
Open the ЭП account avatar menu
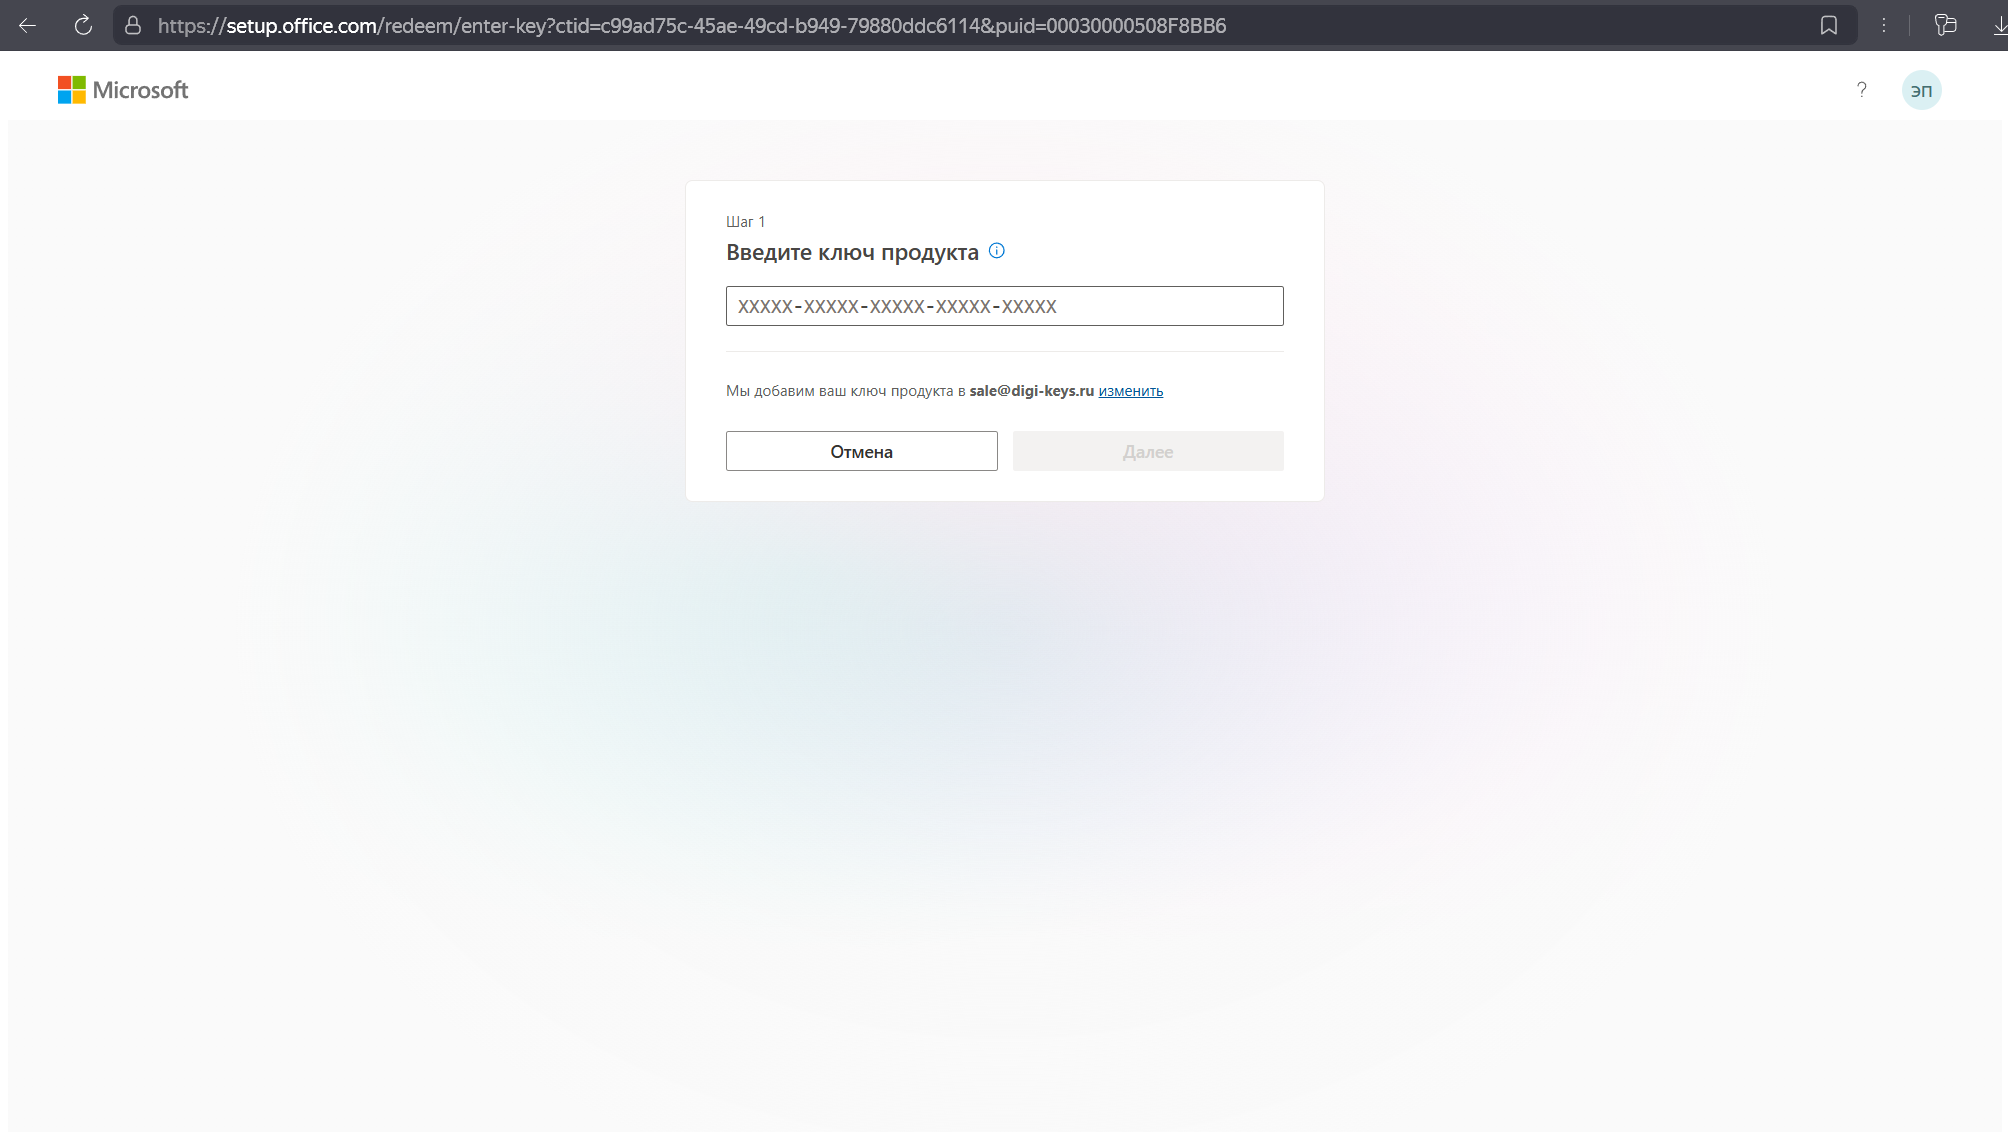tap(1921, 90)
